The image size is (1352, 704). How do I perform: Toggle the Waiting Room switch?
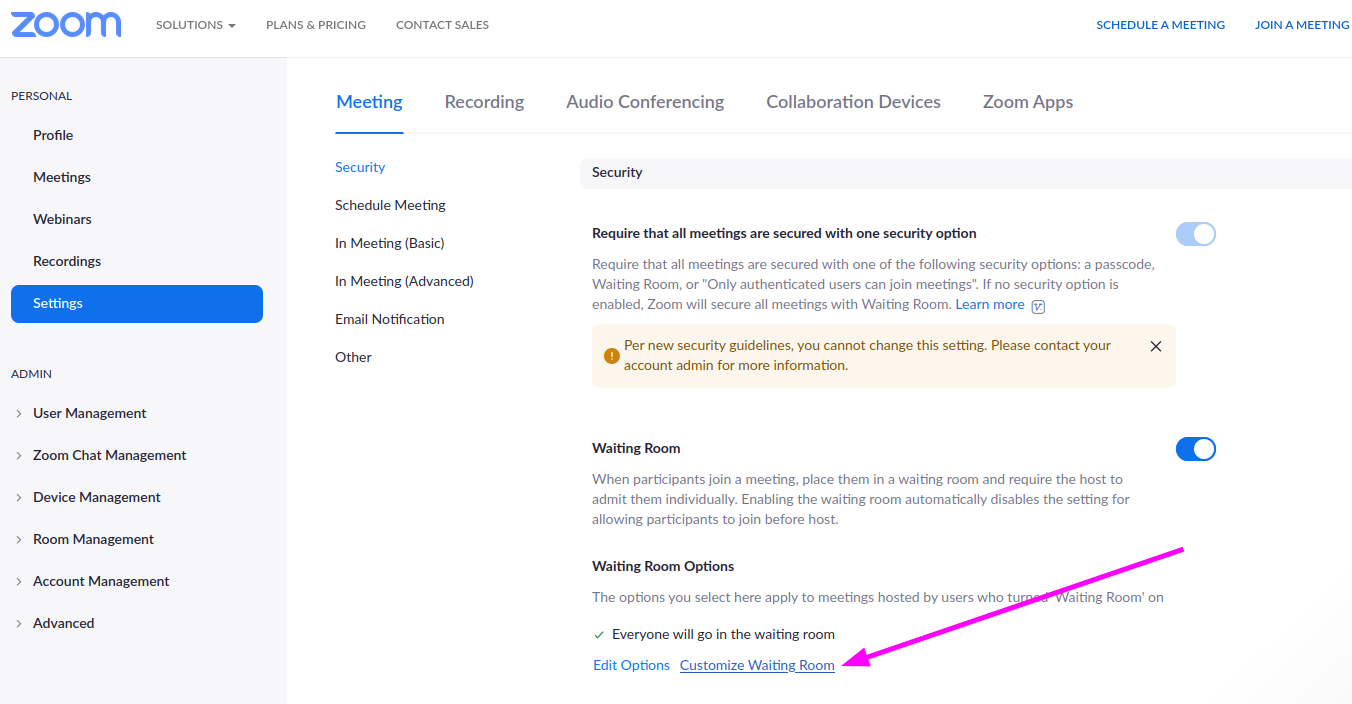pos(1196,449)
